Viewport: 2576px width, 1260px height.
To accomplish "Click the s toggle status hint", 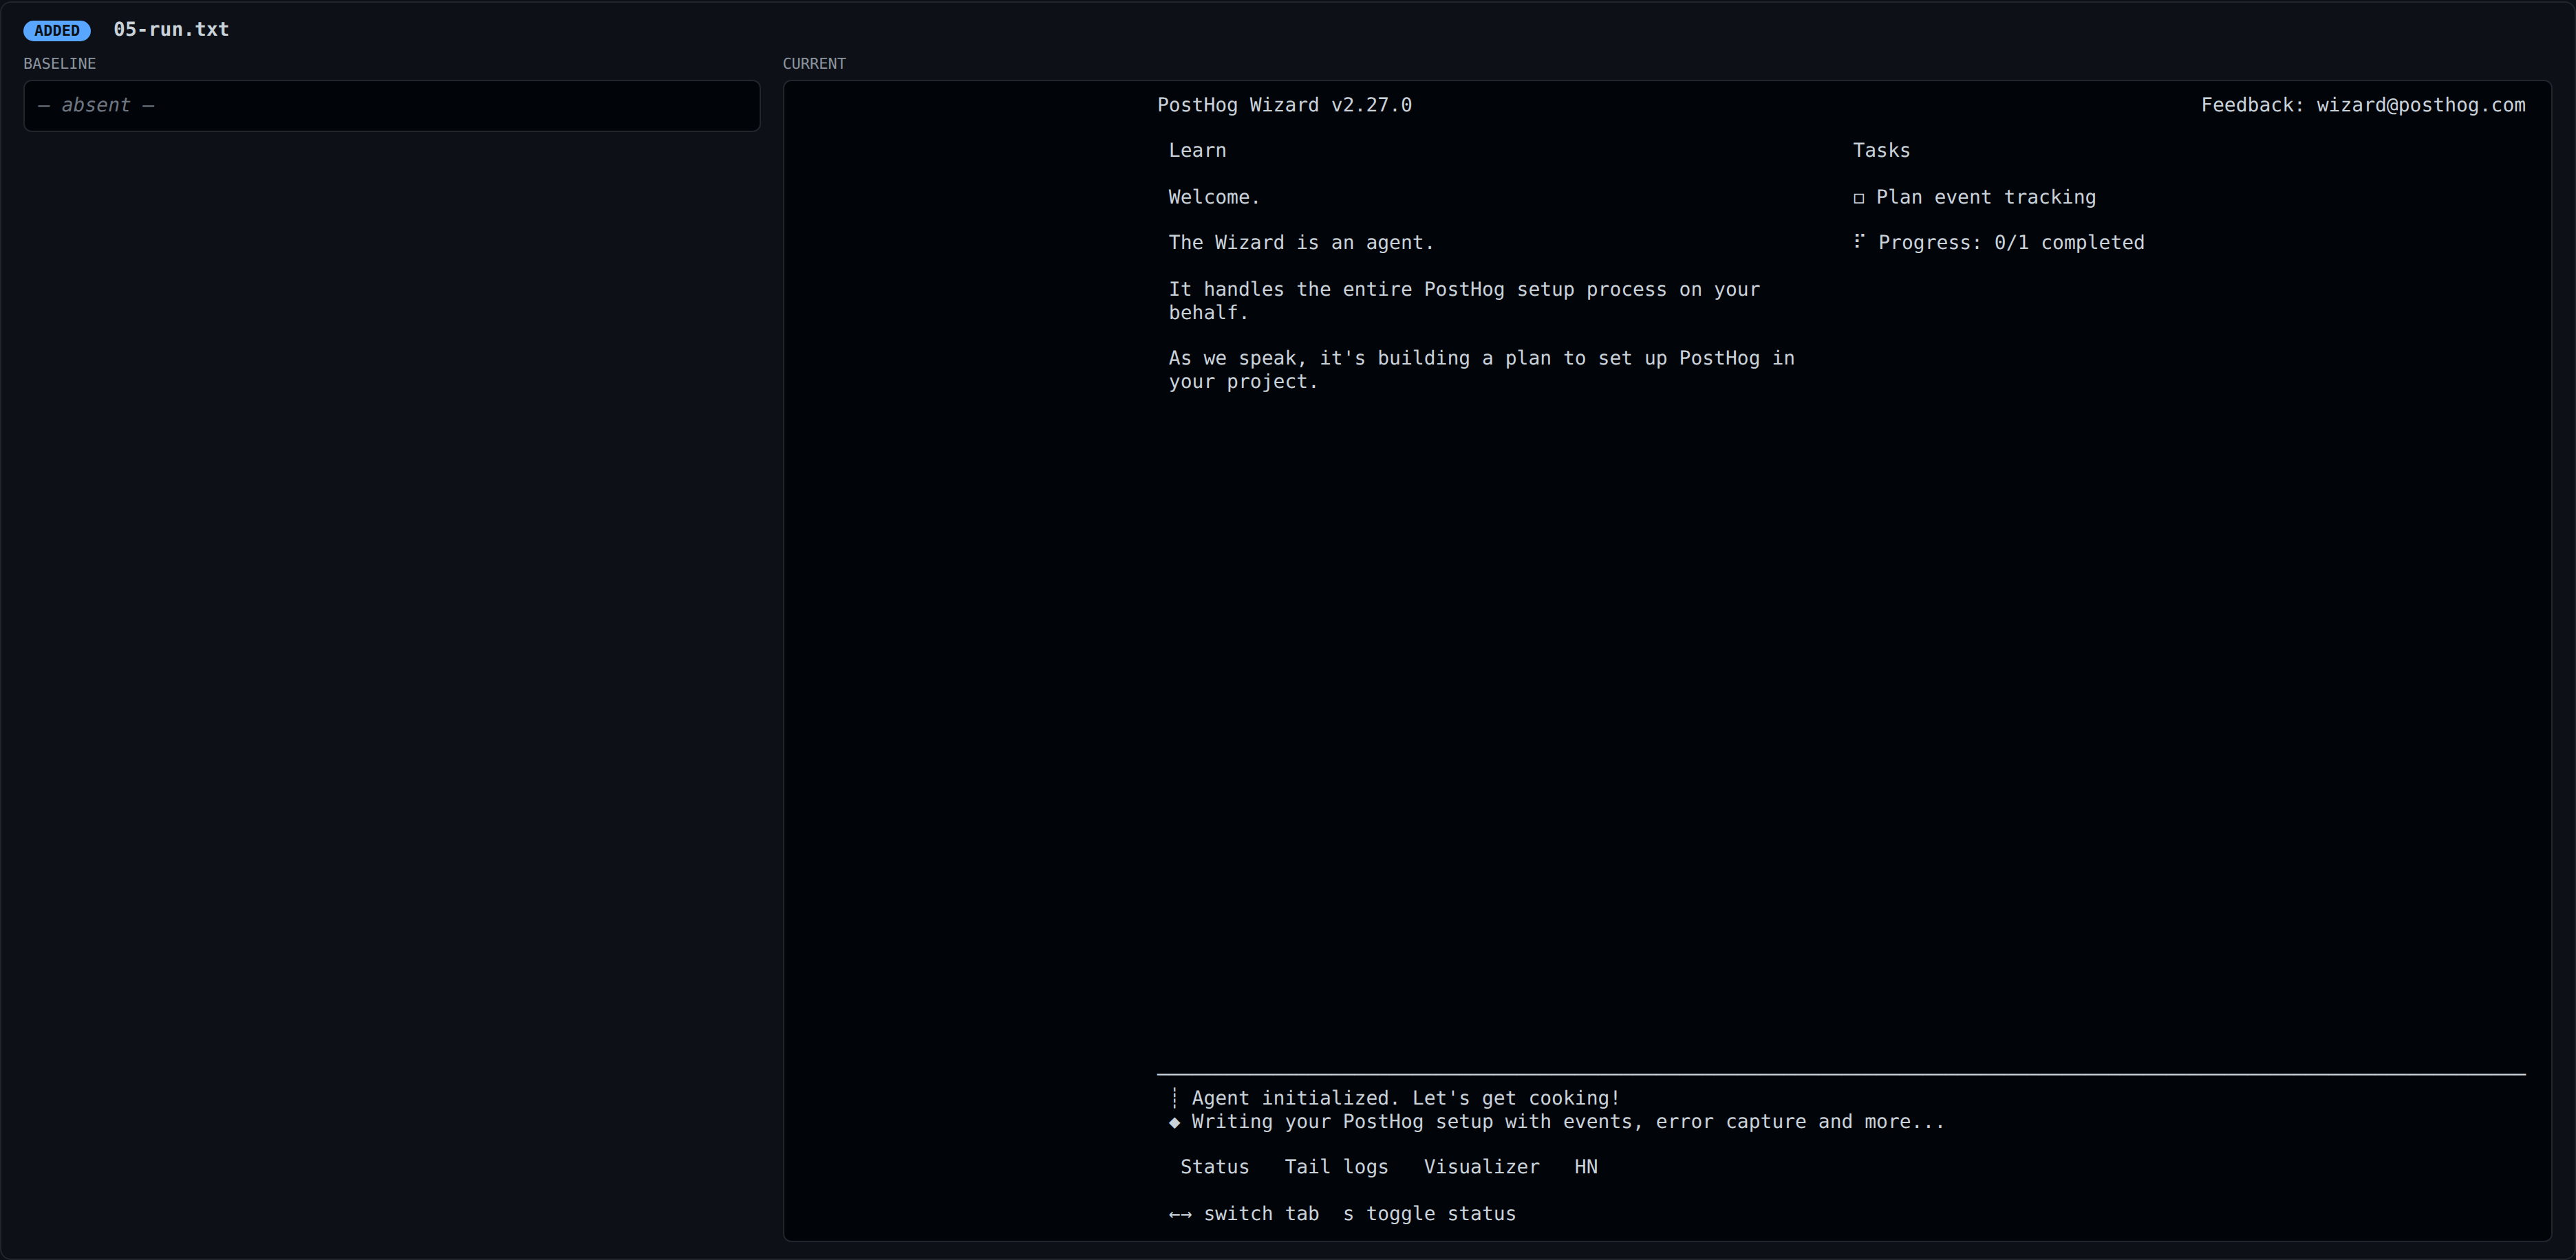I will point(1429,1214).
